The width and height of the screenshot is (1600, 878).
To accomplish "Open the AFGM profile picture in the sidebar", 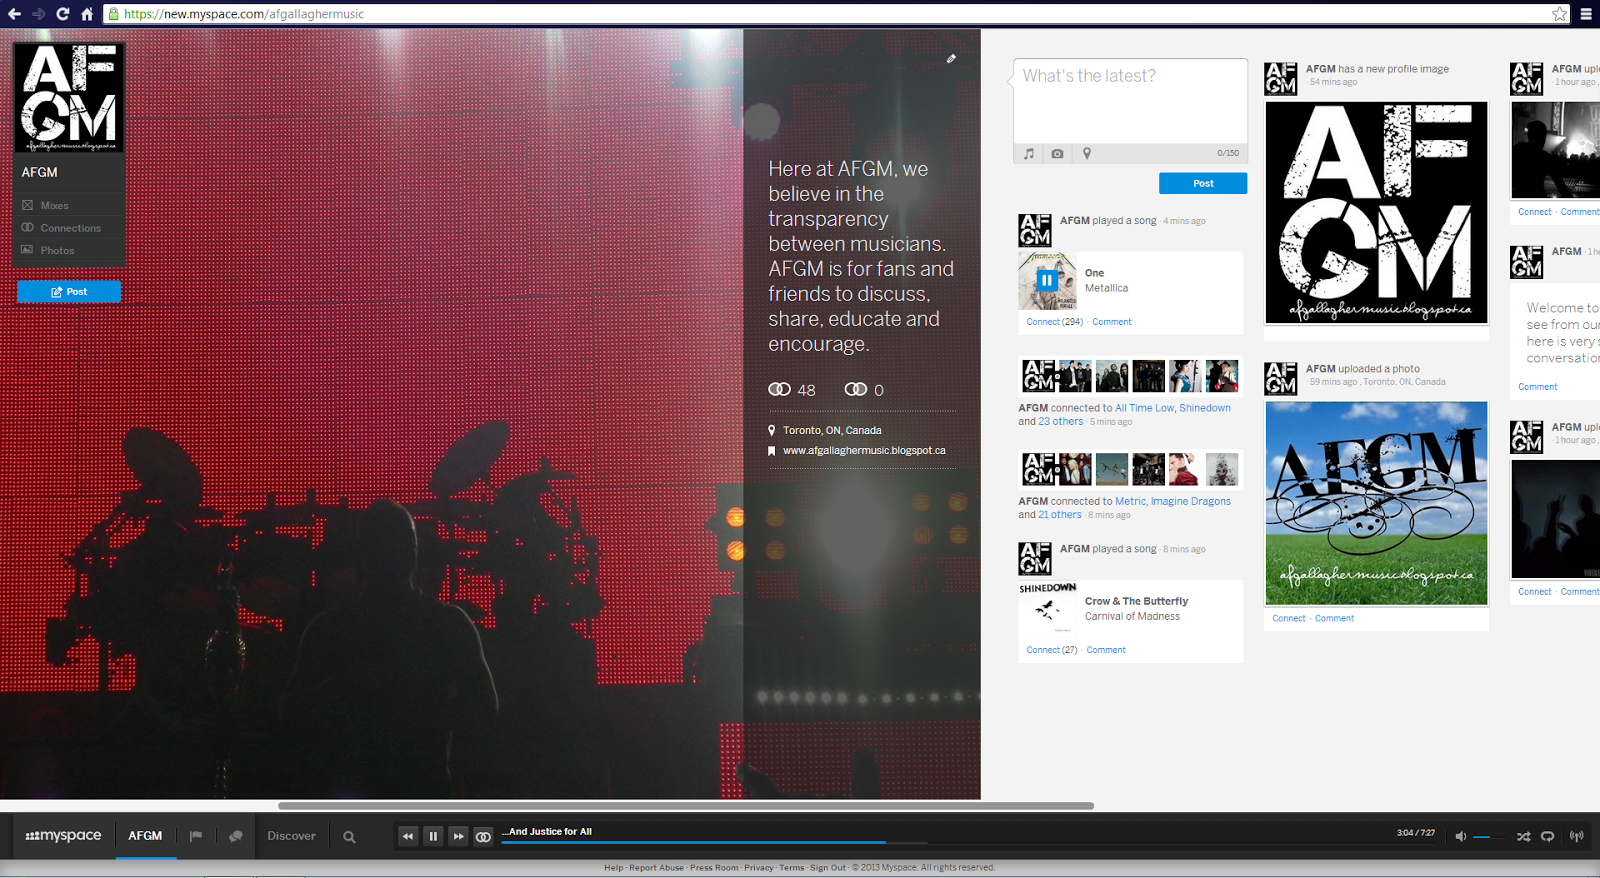I will (69, 98).
